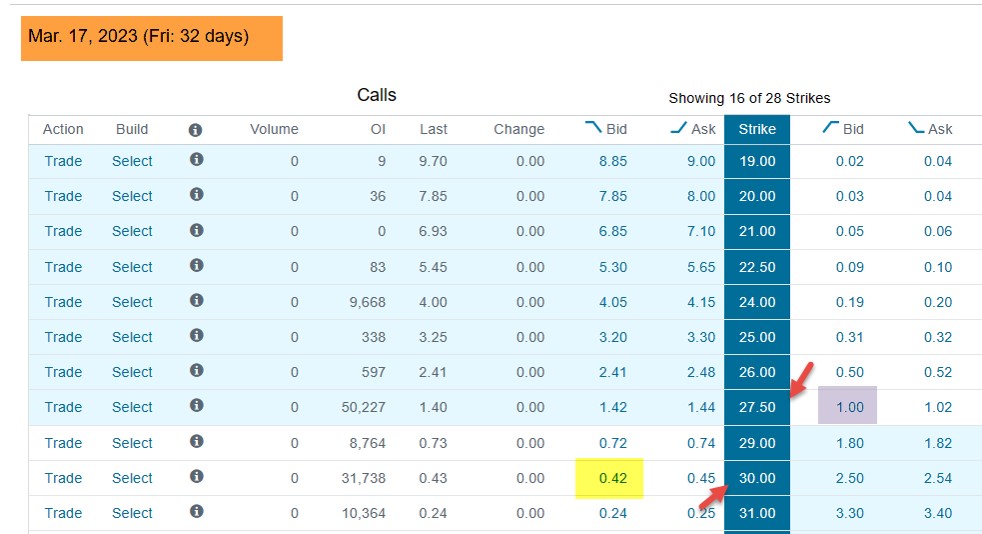Click Select link for the 31.00 strike call
The height and width of the screenshot is (534, 982).
click(132, 513)
